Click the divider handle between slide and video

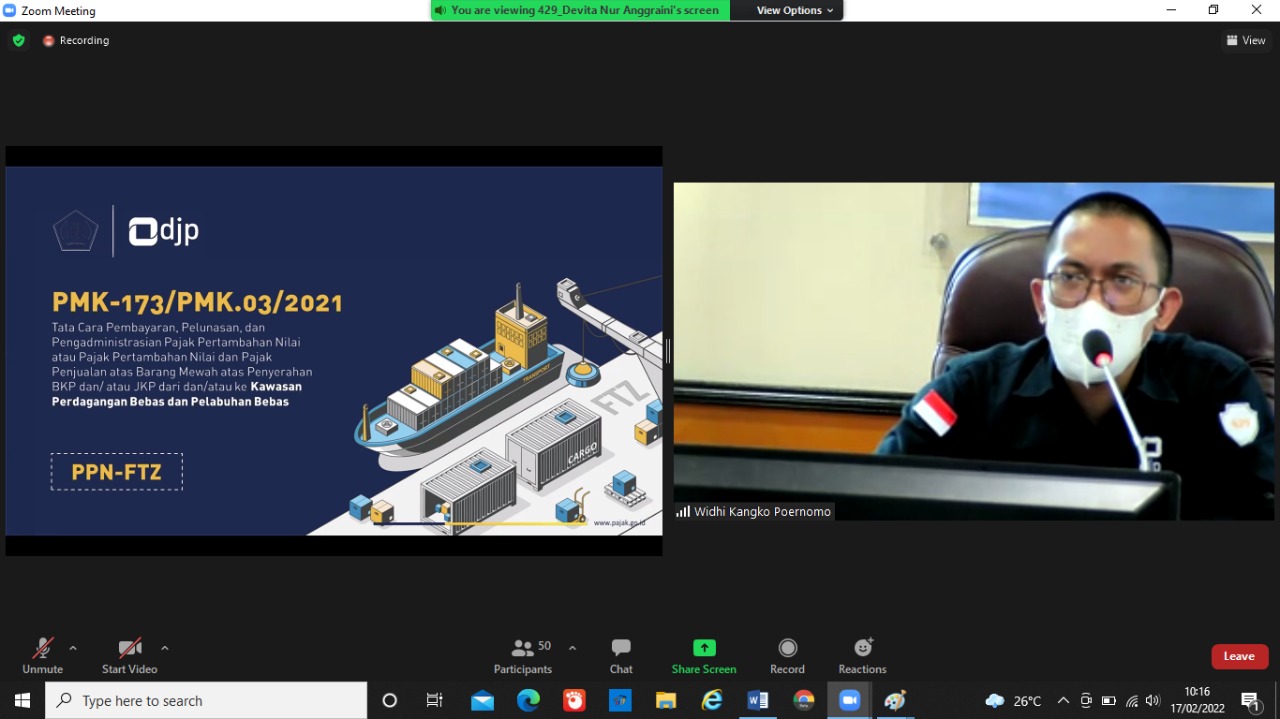pyautogui.click(x=667, y=351)
